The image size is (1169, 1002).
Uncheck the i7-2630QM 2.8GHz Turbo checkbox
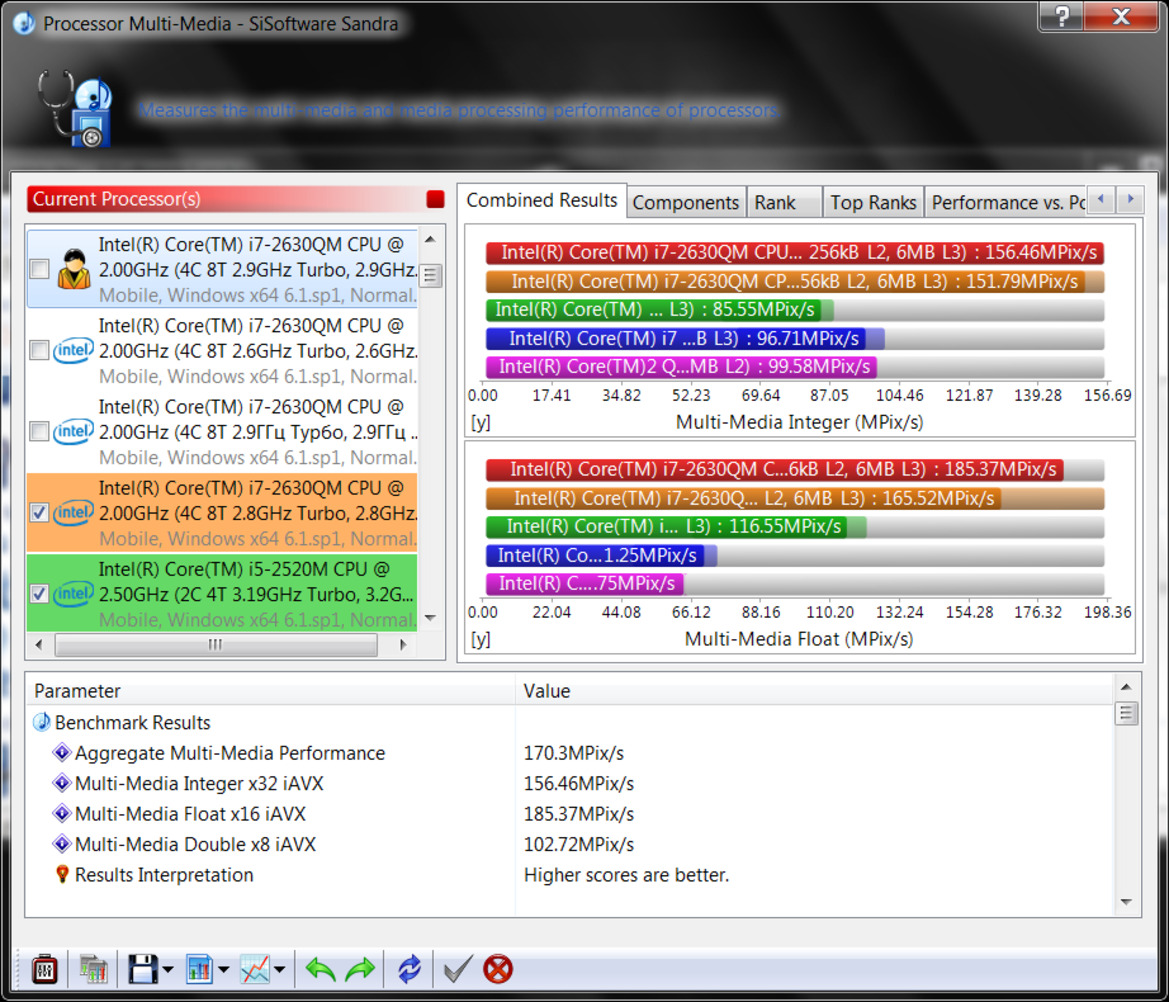coord(40,512)
